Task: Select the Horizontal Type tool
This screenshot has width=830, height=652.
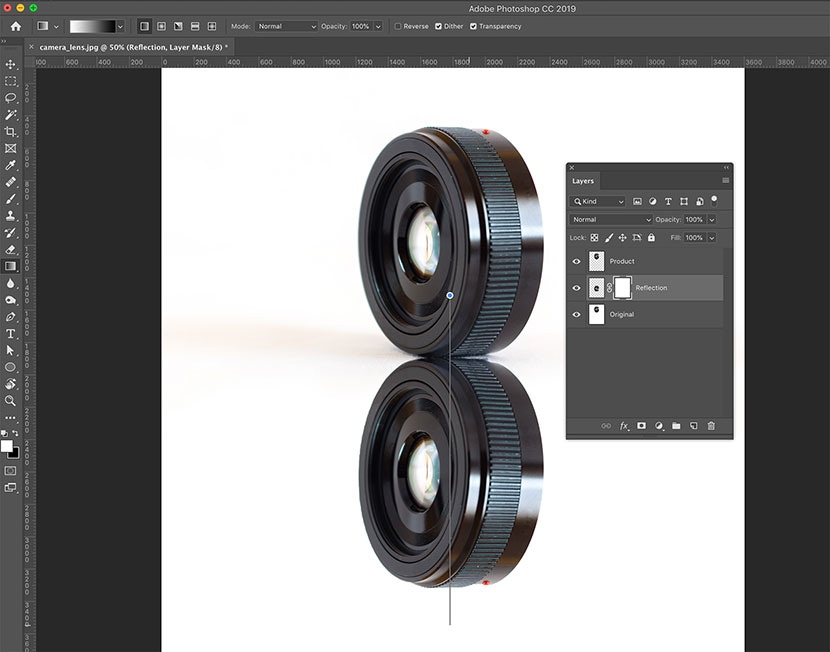Action: (10, 334)
